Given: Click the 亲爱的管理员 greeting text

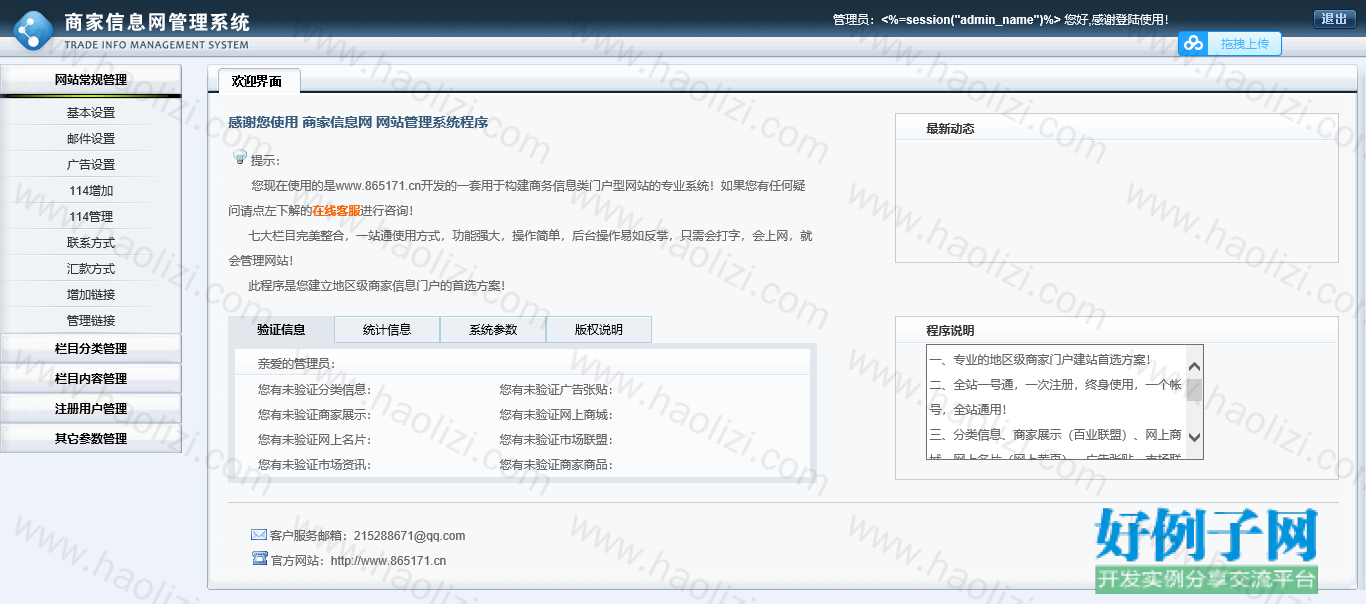Looking at the screenshot, I should pos(296,364).
